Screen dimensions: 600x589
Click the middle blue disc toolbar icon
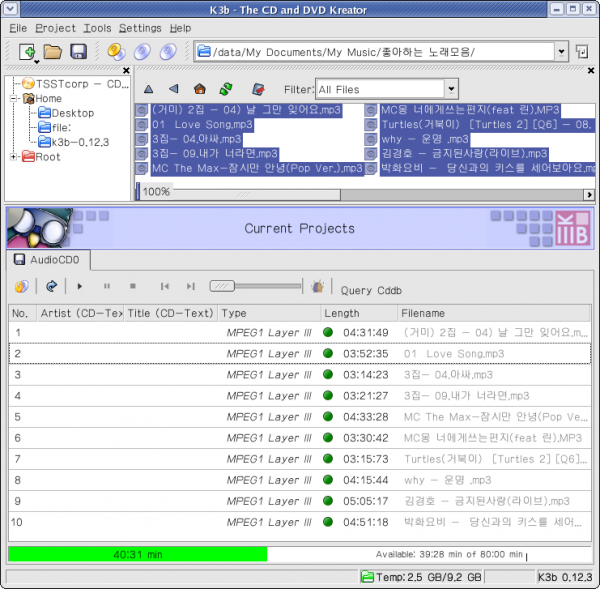[x=142, y=52]
